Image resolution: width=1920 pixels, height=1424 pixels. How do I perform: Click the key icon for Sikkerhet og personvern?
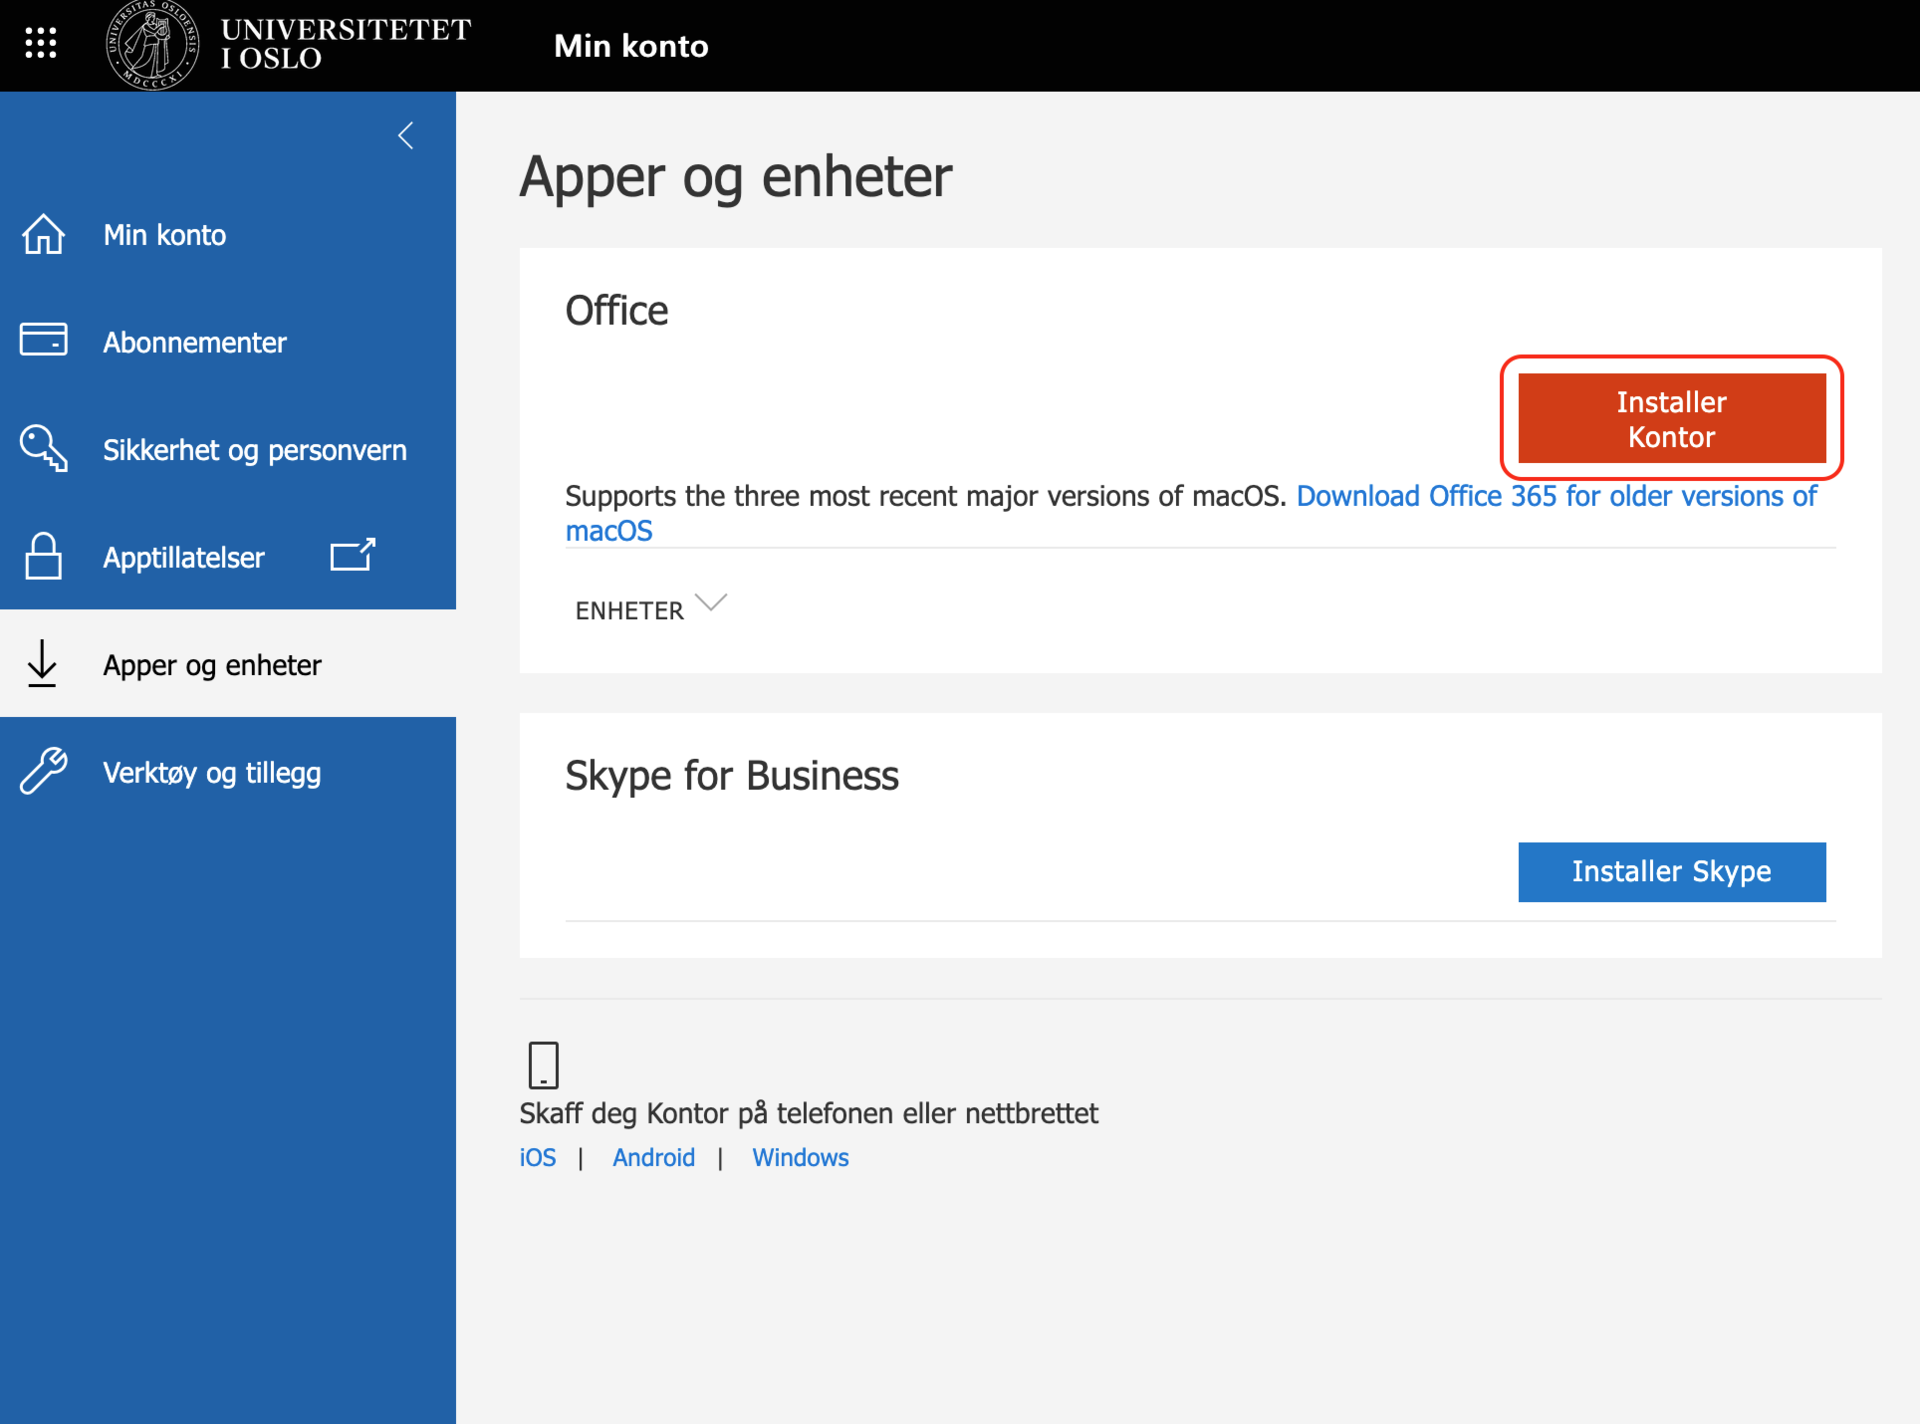43,449
